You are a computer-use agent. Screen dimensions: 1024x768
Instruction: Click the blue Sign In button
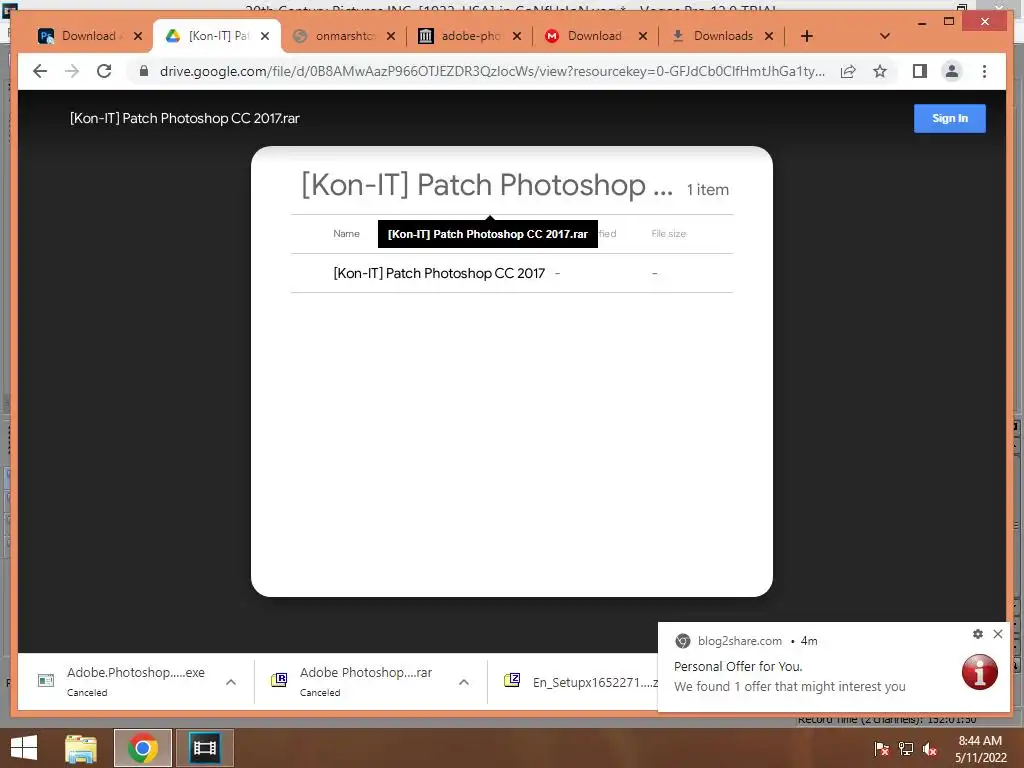950,118
